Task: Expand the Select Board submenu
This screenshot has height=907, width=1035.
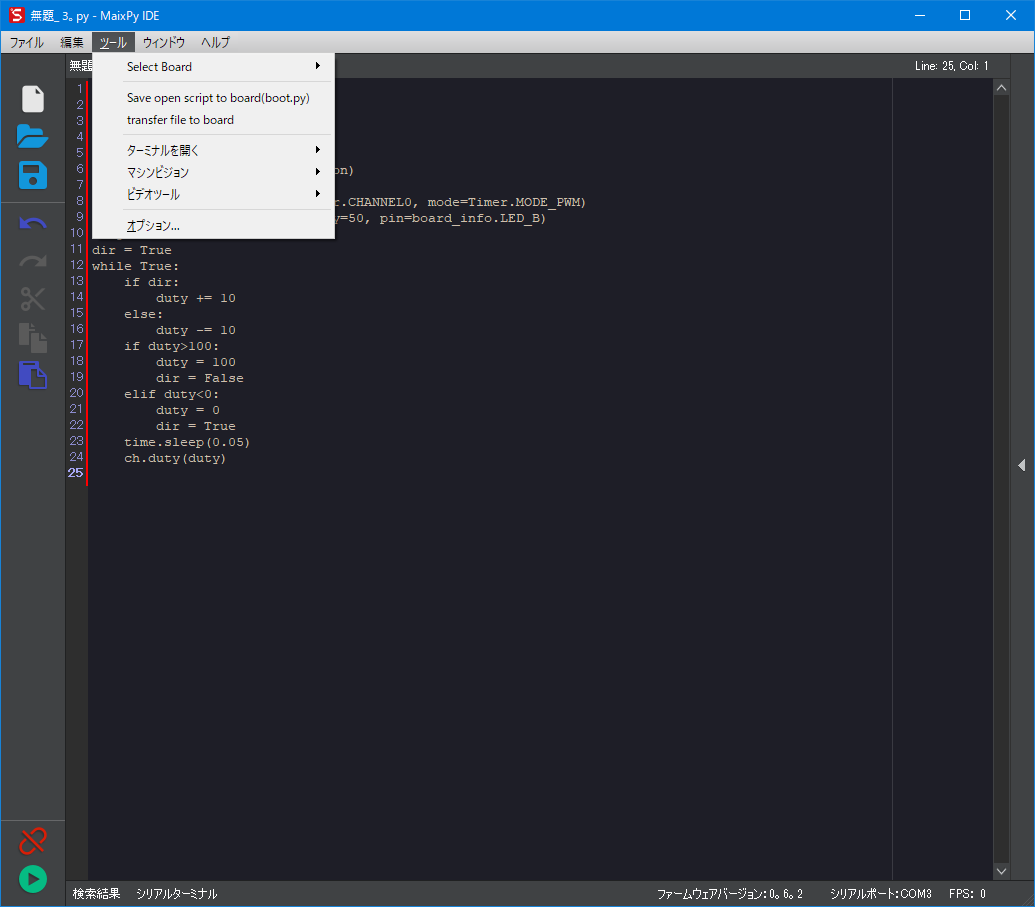Action: click(x=213, y=67)
